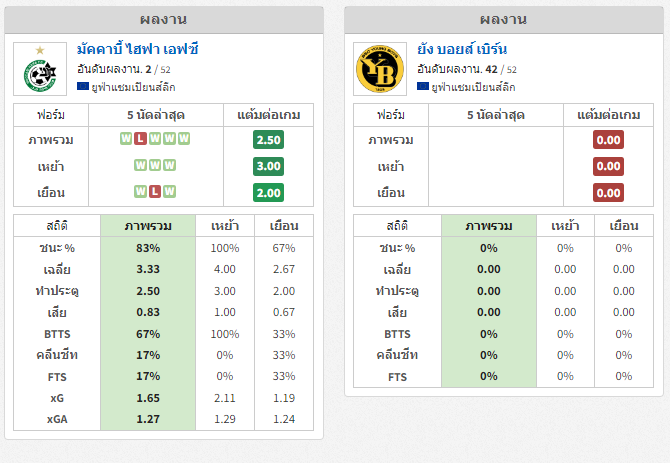Click the xGA row label in Maccabi table
The image size is (670, 463).
[57, 419]
